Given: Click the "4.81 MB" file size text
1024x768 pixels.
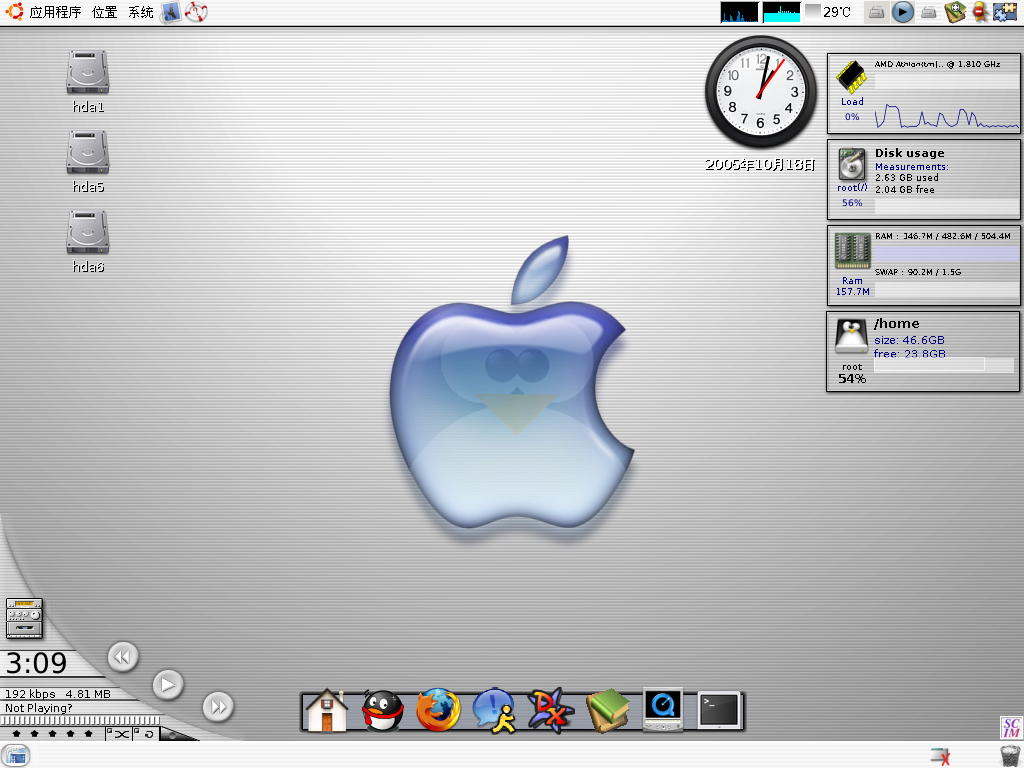Looking at the screenshot, I should click(x=88, y=694).
